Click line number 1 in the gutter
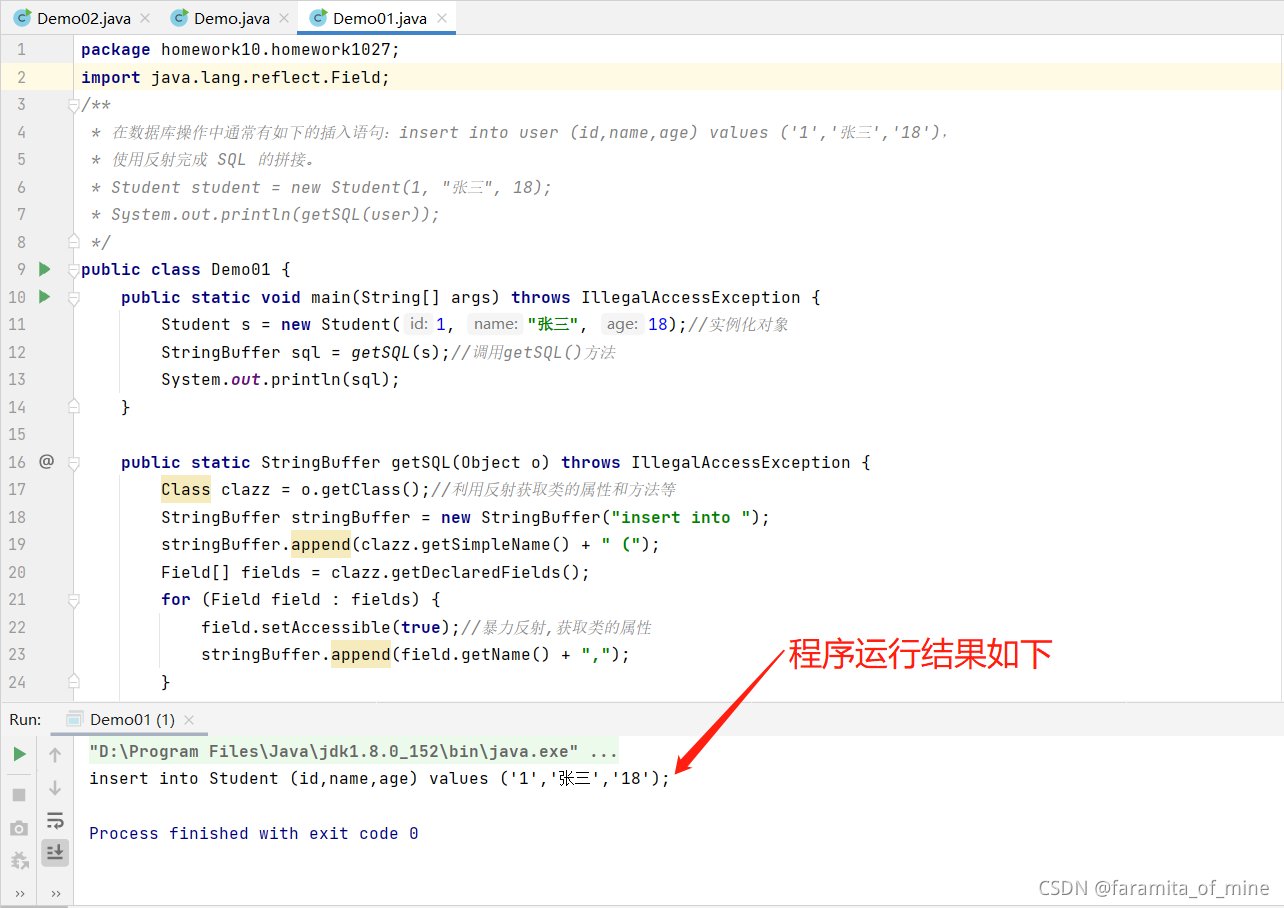 click(22, 49)
